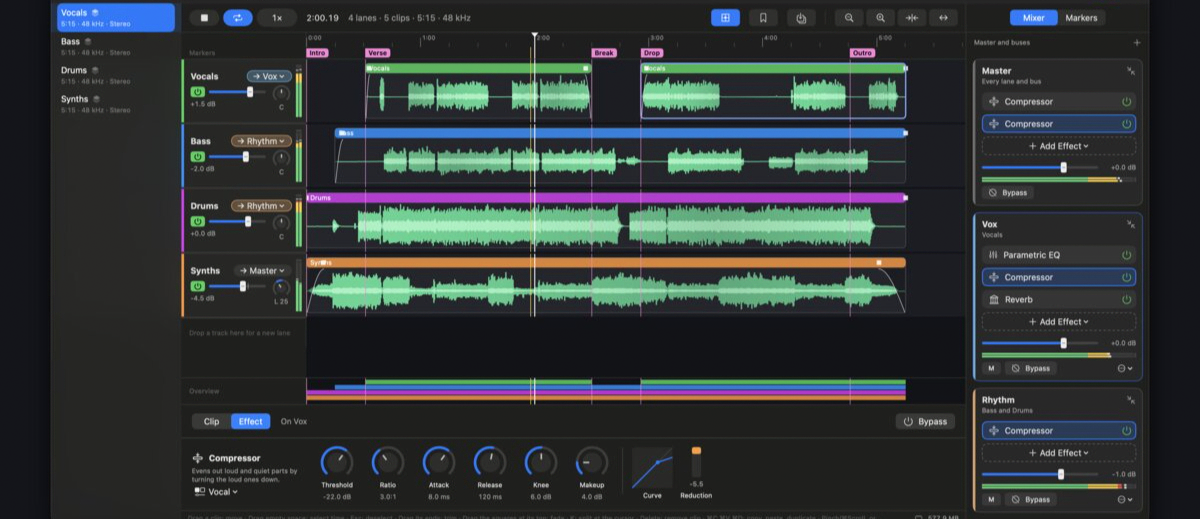Toggle the loop playback button

[238, 17]
